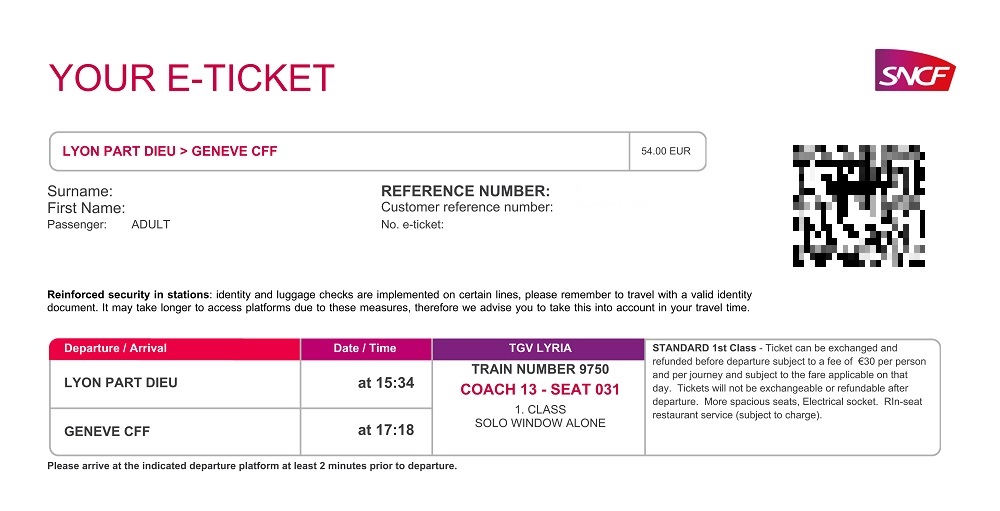Click the REFERENCE NUMBER heading
Image resolution: width=1000 pixels, height=511 pixels.
tap(465, 191)
